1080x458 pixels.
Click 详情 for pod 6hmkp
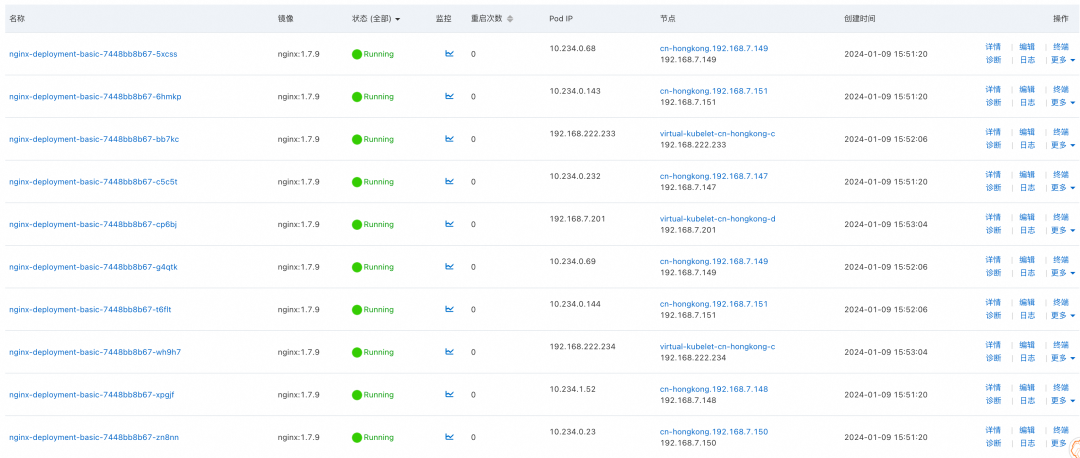(x=993, y=90)
